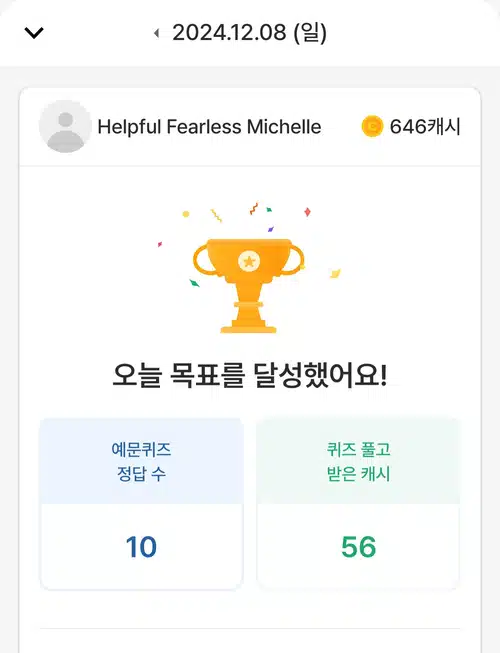Open the date 2024.12.08 (일) picker
Image resolution: width=500 pixels, height=653 pixels.
point(249,32)
